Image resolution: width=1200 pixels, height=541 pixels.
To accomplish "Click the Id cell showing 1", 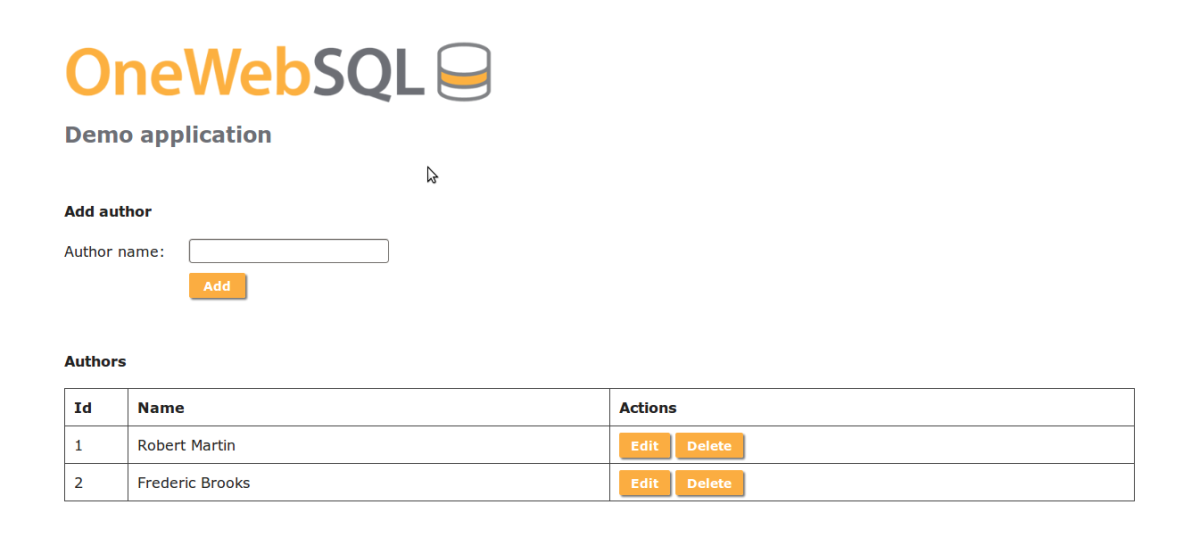I will coord(79,446).
